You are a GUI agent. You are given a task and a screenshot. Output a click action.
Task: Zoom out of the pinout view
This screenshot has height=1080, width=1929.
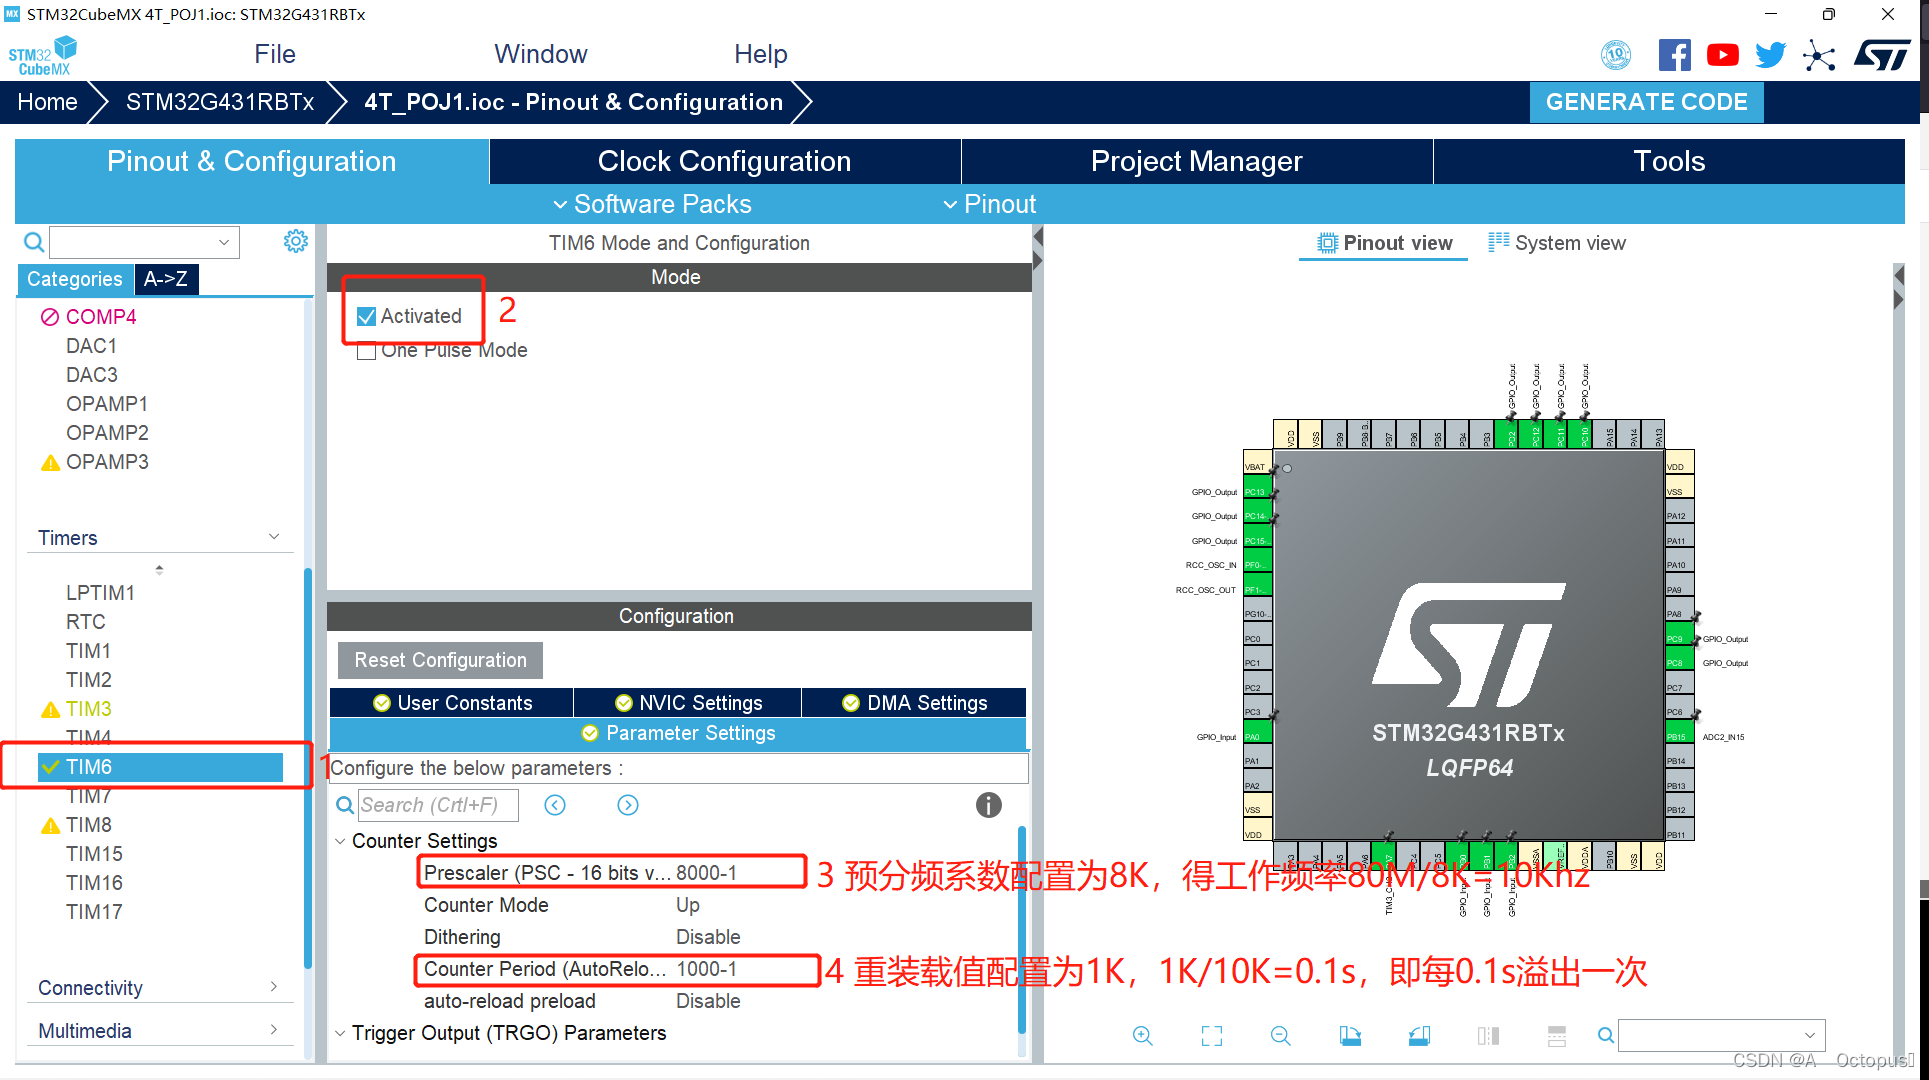tap(1280, 1036)
